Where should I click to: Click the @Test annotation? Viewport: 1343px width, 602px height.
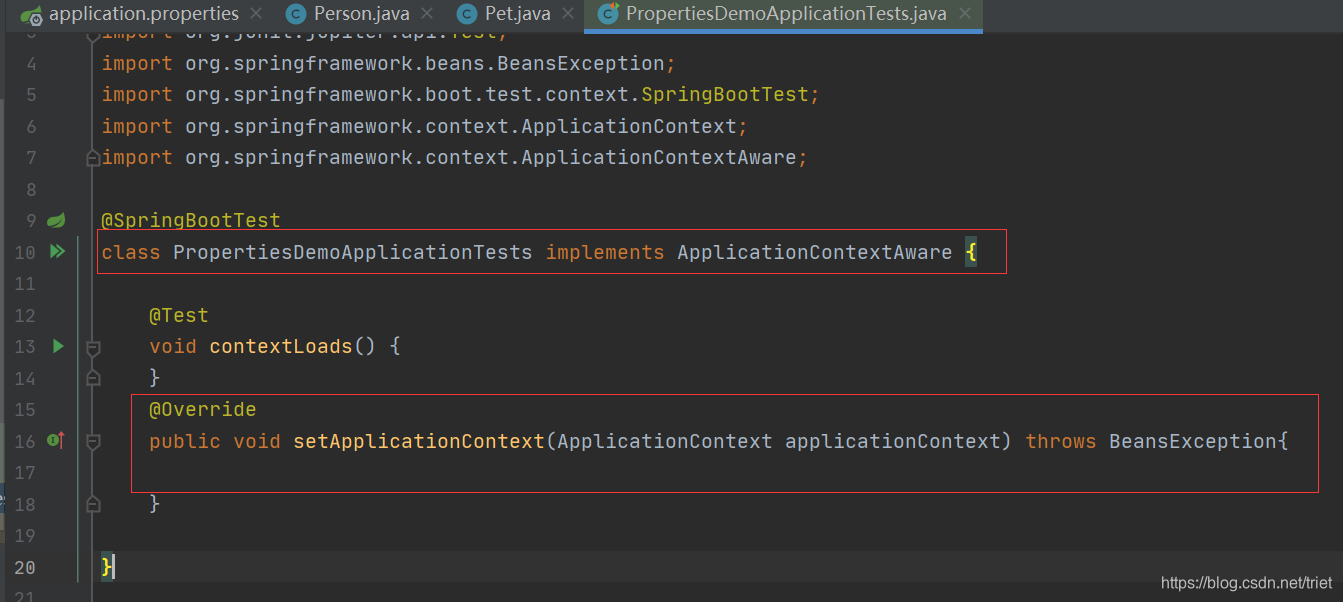(x=179, y=315)
